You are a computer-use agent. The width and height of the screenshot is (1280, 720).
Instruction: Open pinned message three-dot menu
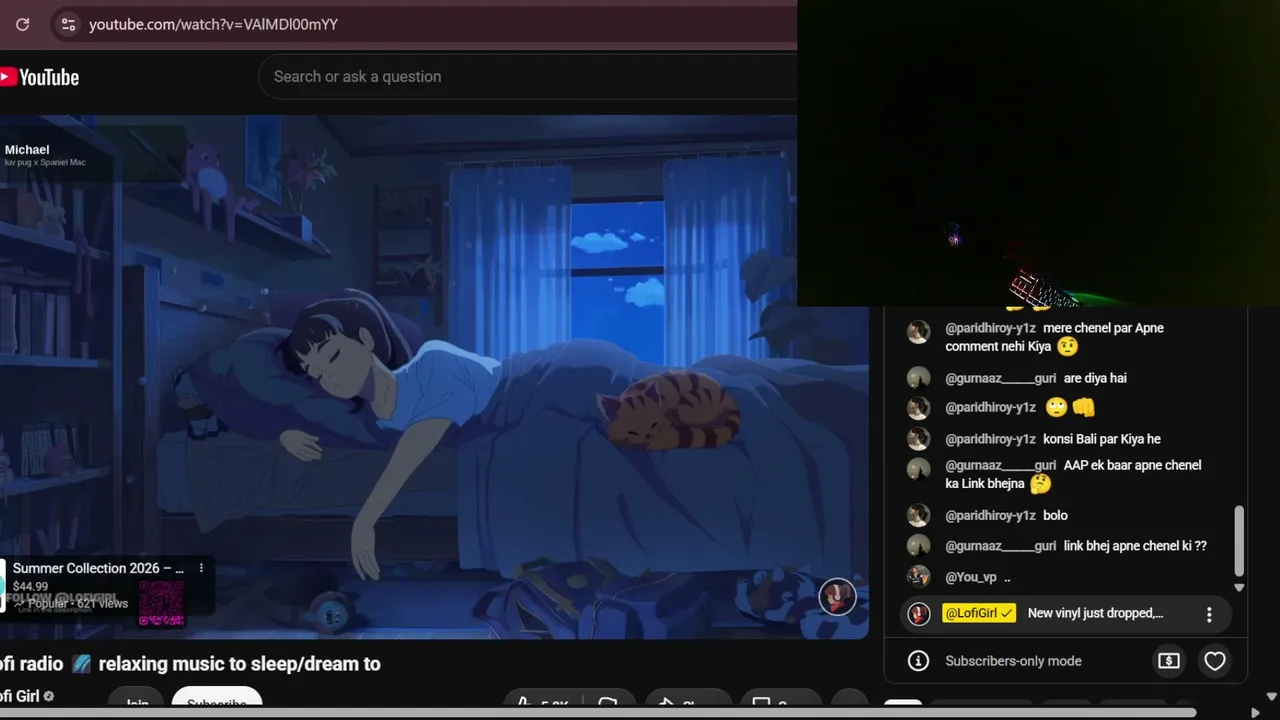tap(1209, 614)
